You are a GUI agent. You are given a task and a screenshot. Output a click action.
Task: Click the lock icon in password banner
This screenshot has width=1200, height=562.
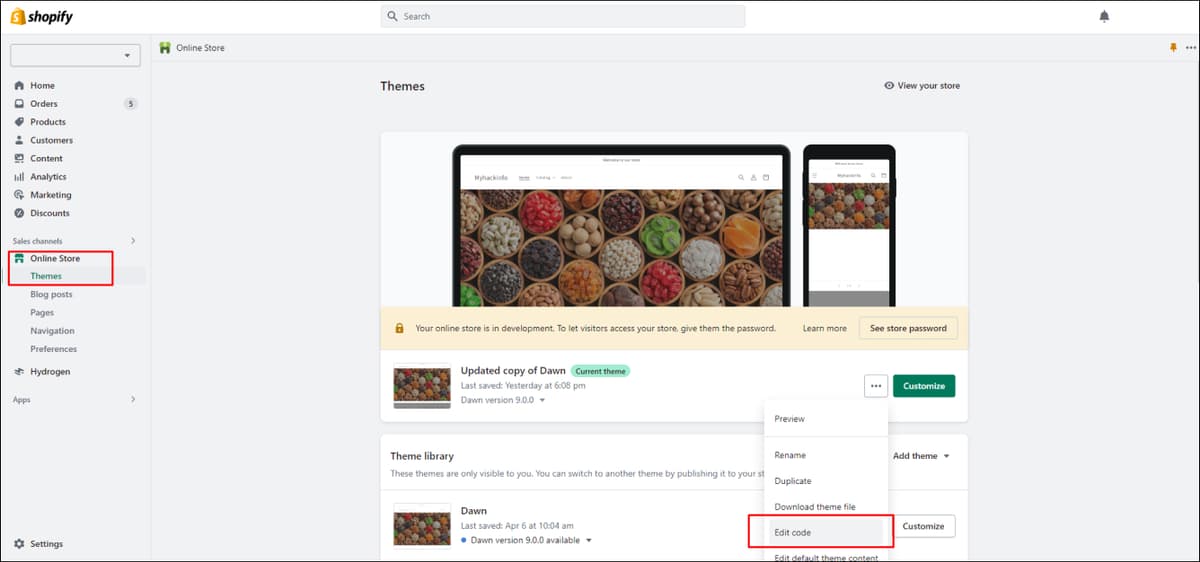coord(399,328)
